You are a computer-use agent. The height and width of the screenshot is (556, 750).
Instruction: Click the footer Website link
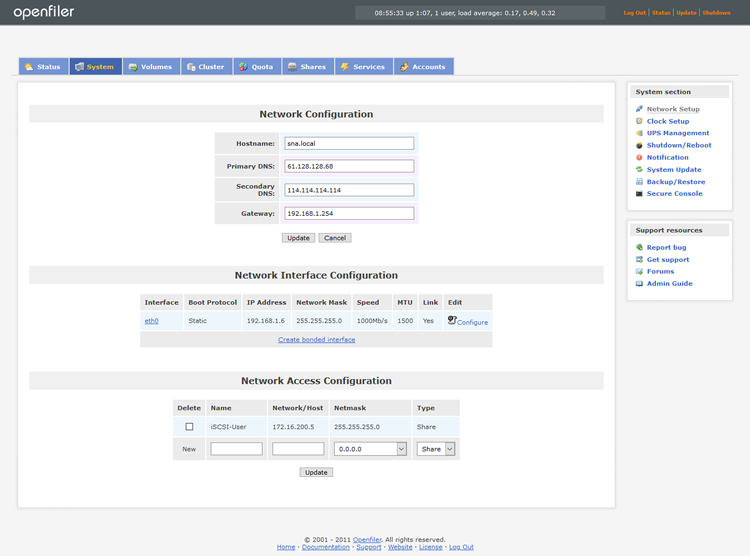[x=400, y=547]
